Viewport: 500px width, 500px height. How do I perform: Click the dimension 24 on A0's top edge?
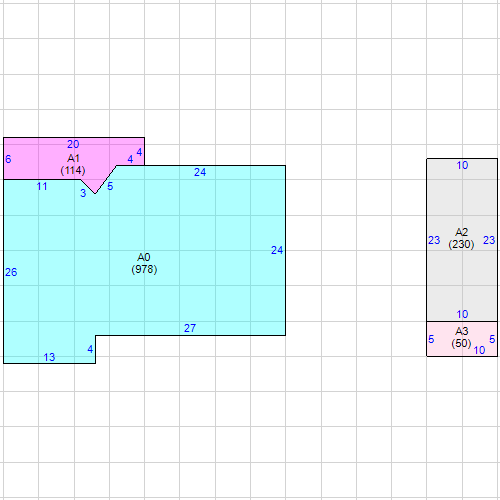[200, 172]
